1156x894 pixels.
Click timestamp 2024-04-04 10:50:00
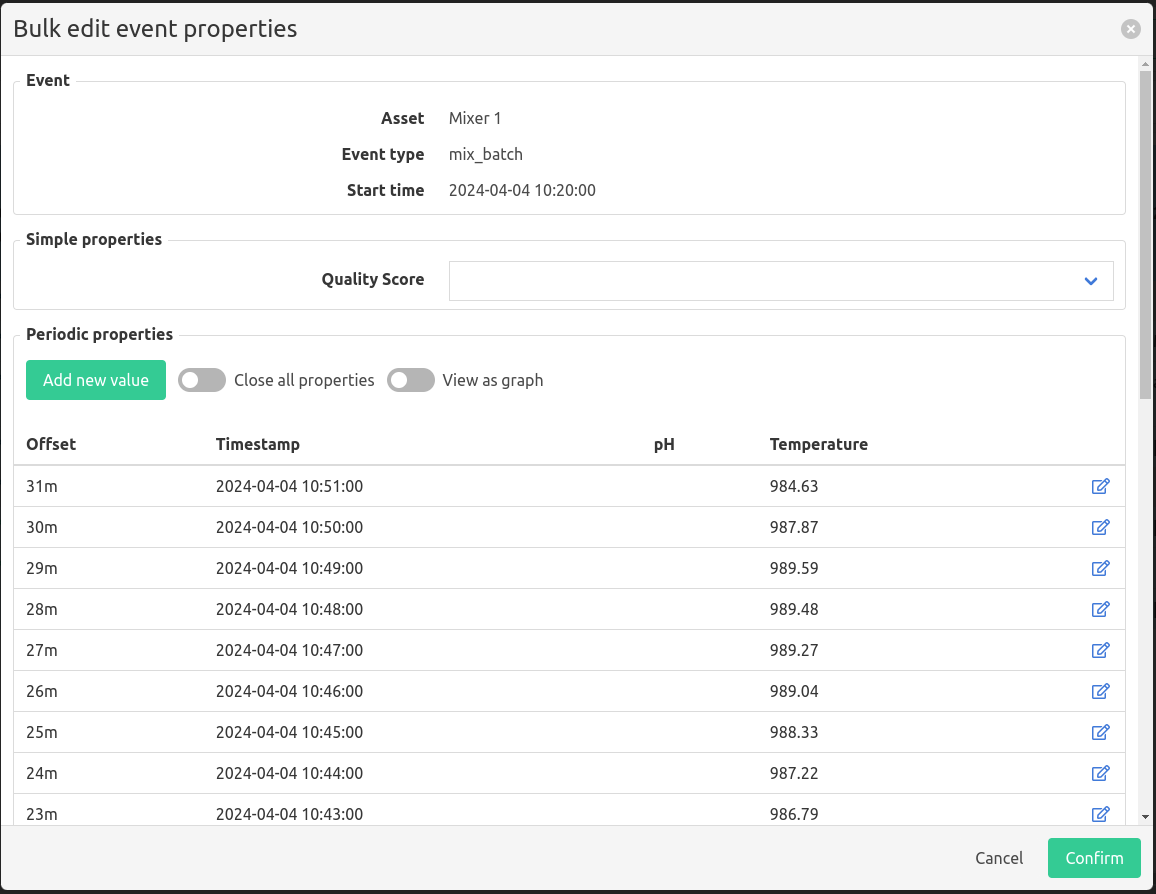(289, 527)
